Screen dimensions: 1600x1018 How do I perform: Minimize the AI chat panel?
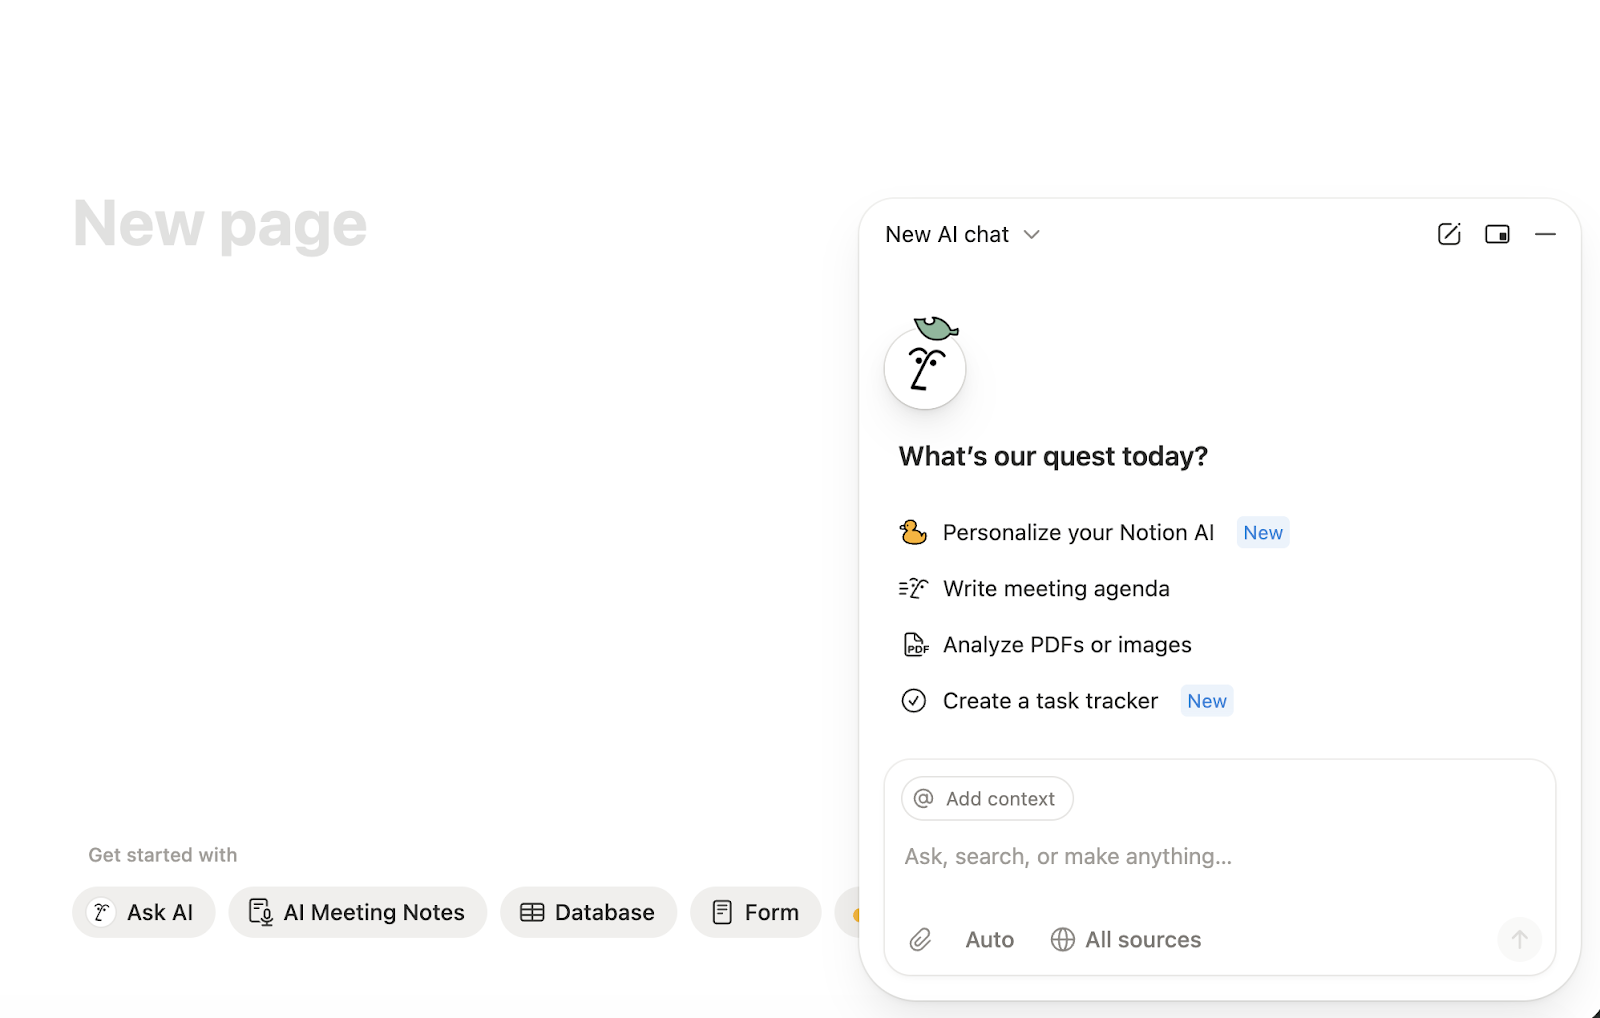[x=1545, y=234]
